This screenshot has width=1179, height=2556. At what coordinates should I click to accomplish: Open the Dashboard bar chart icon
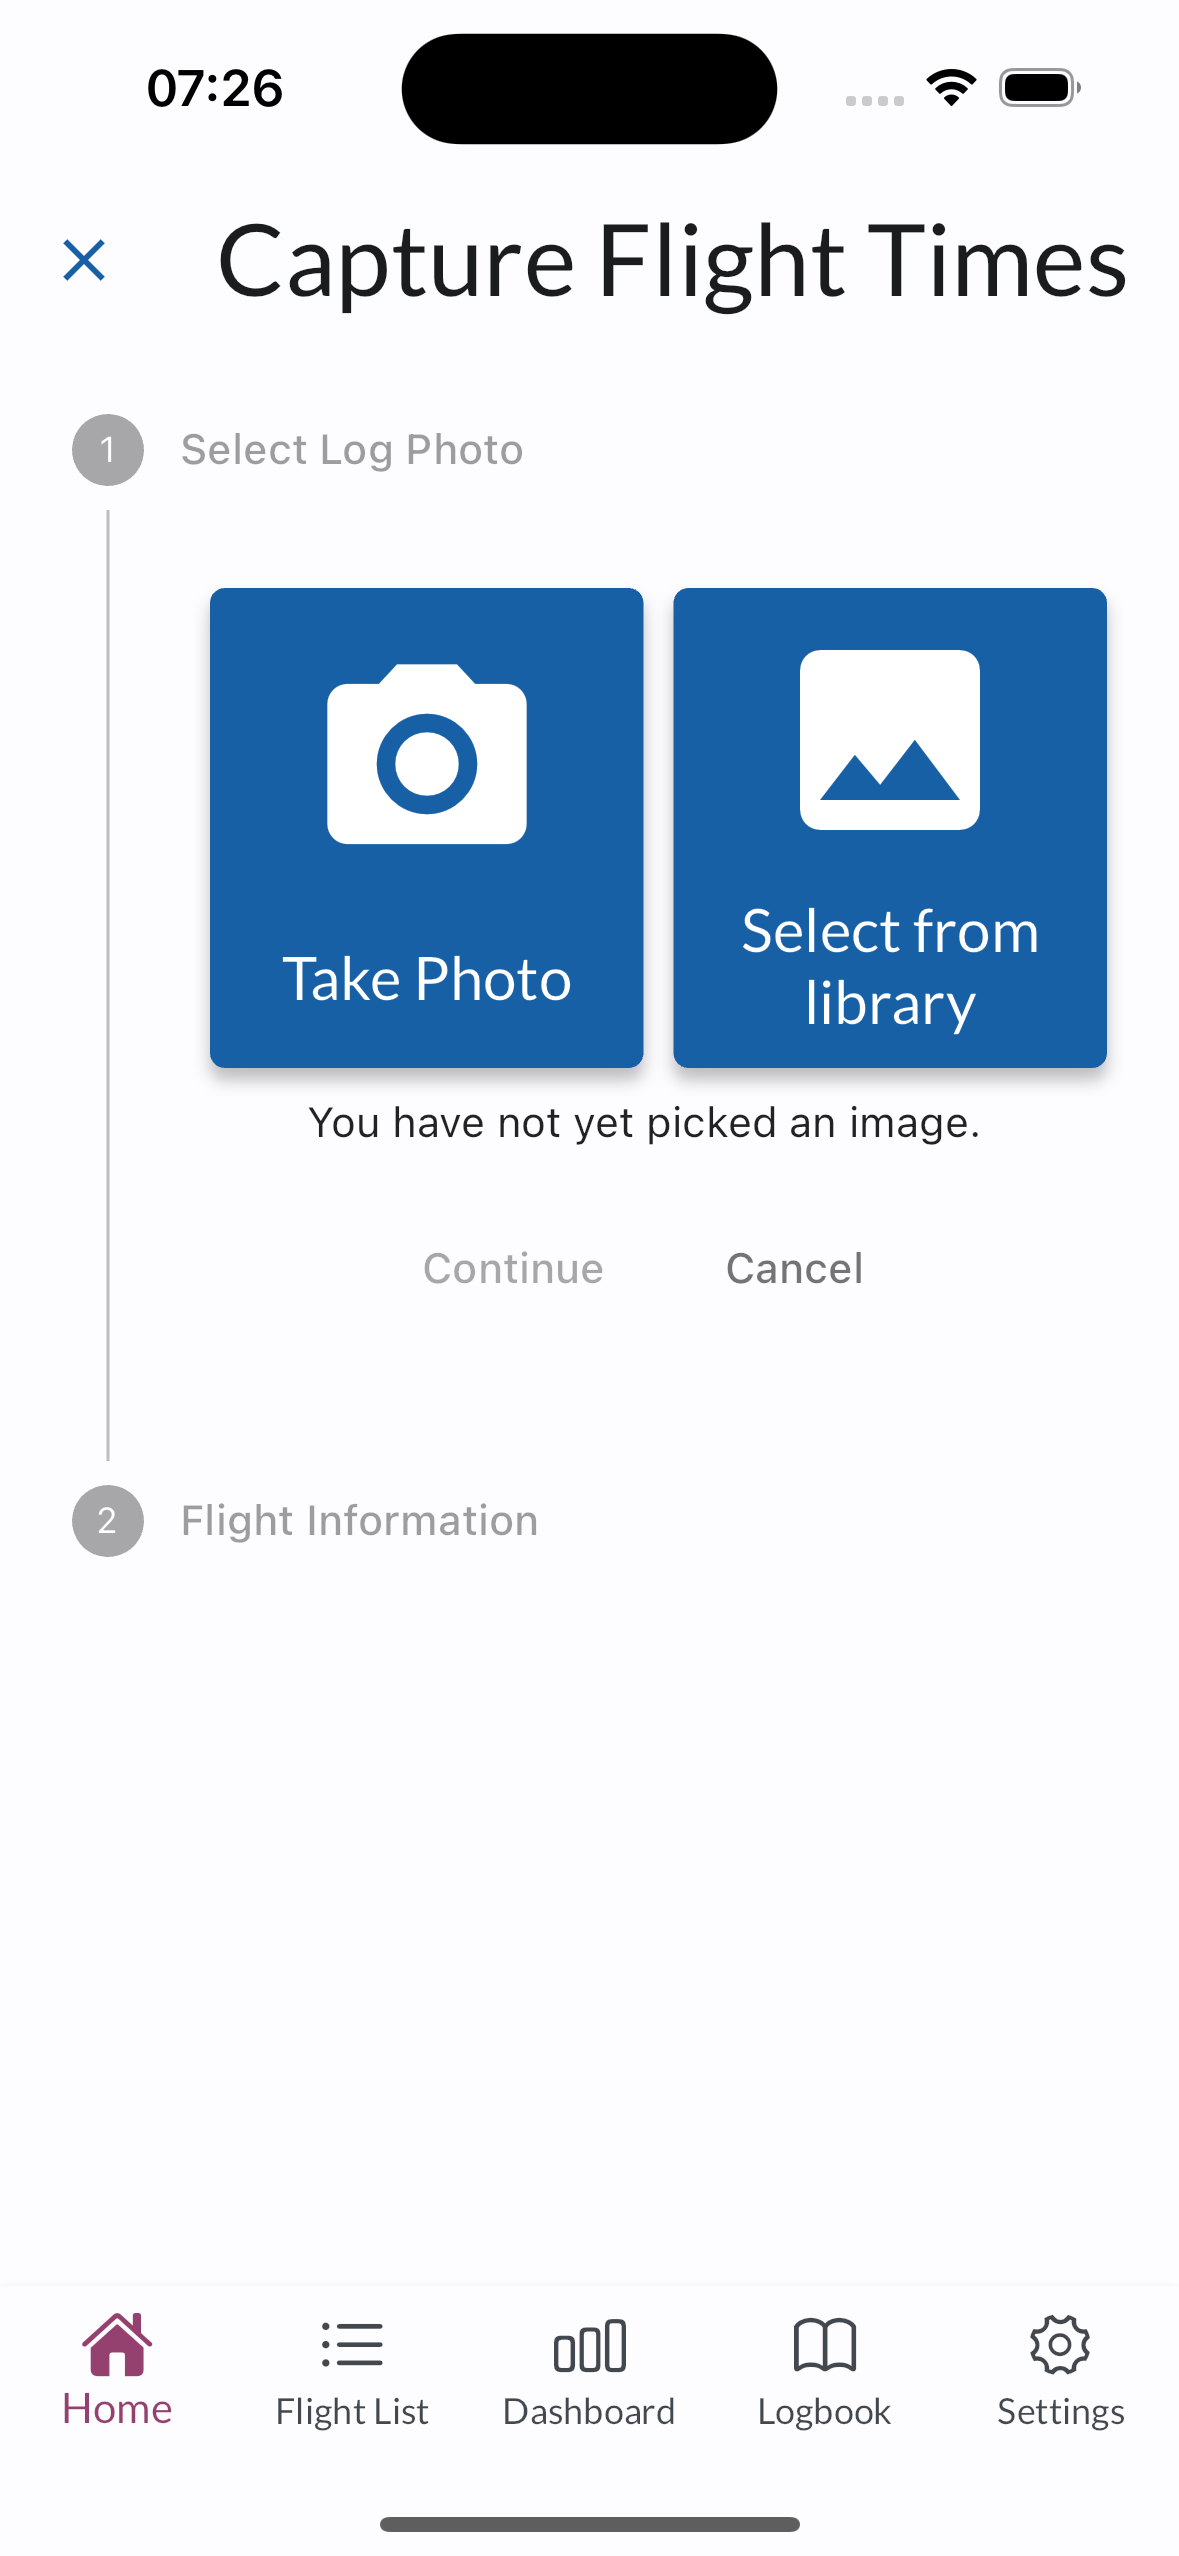pos(589,2346)
